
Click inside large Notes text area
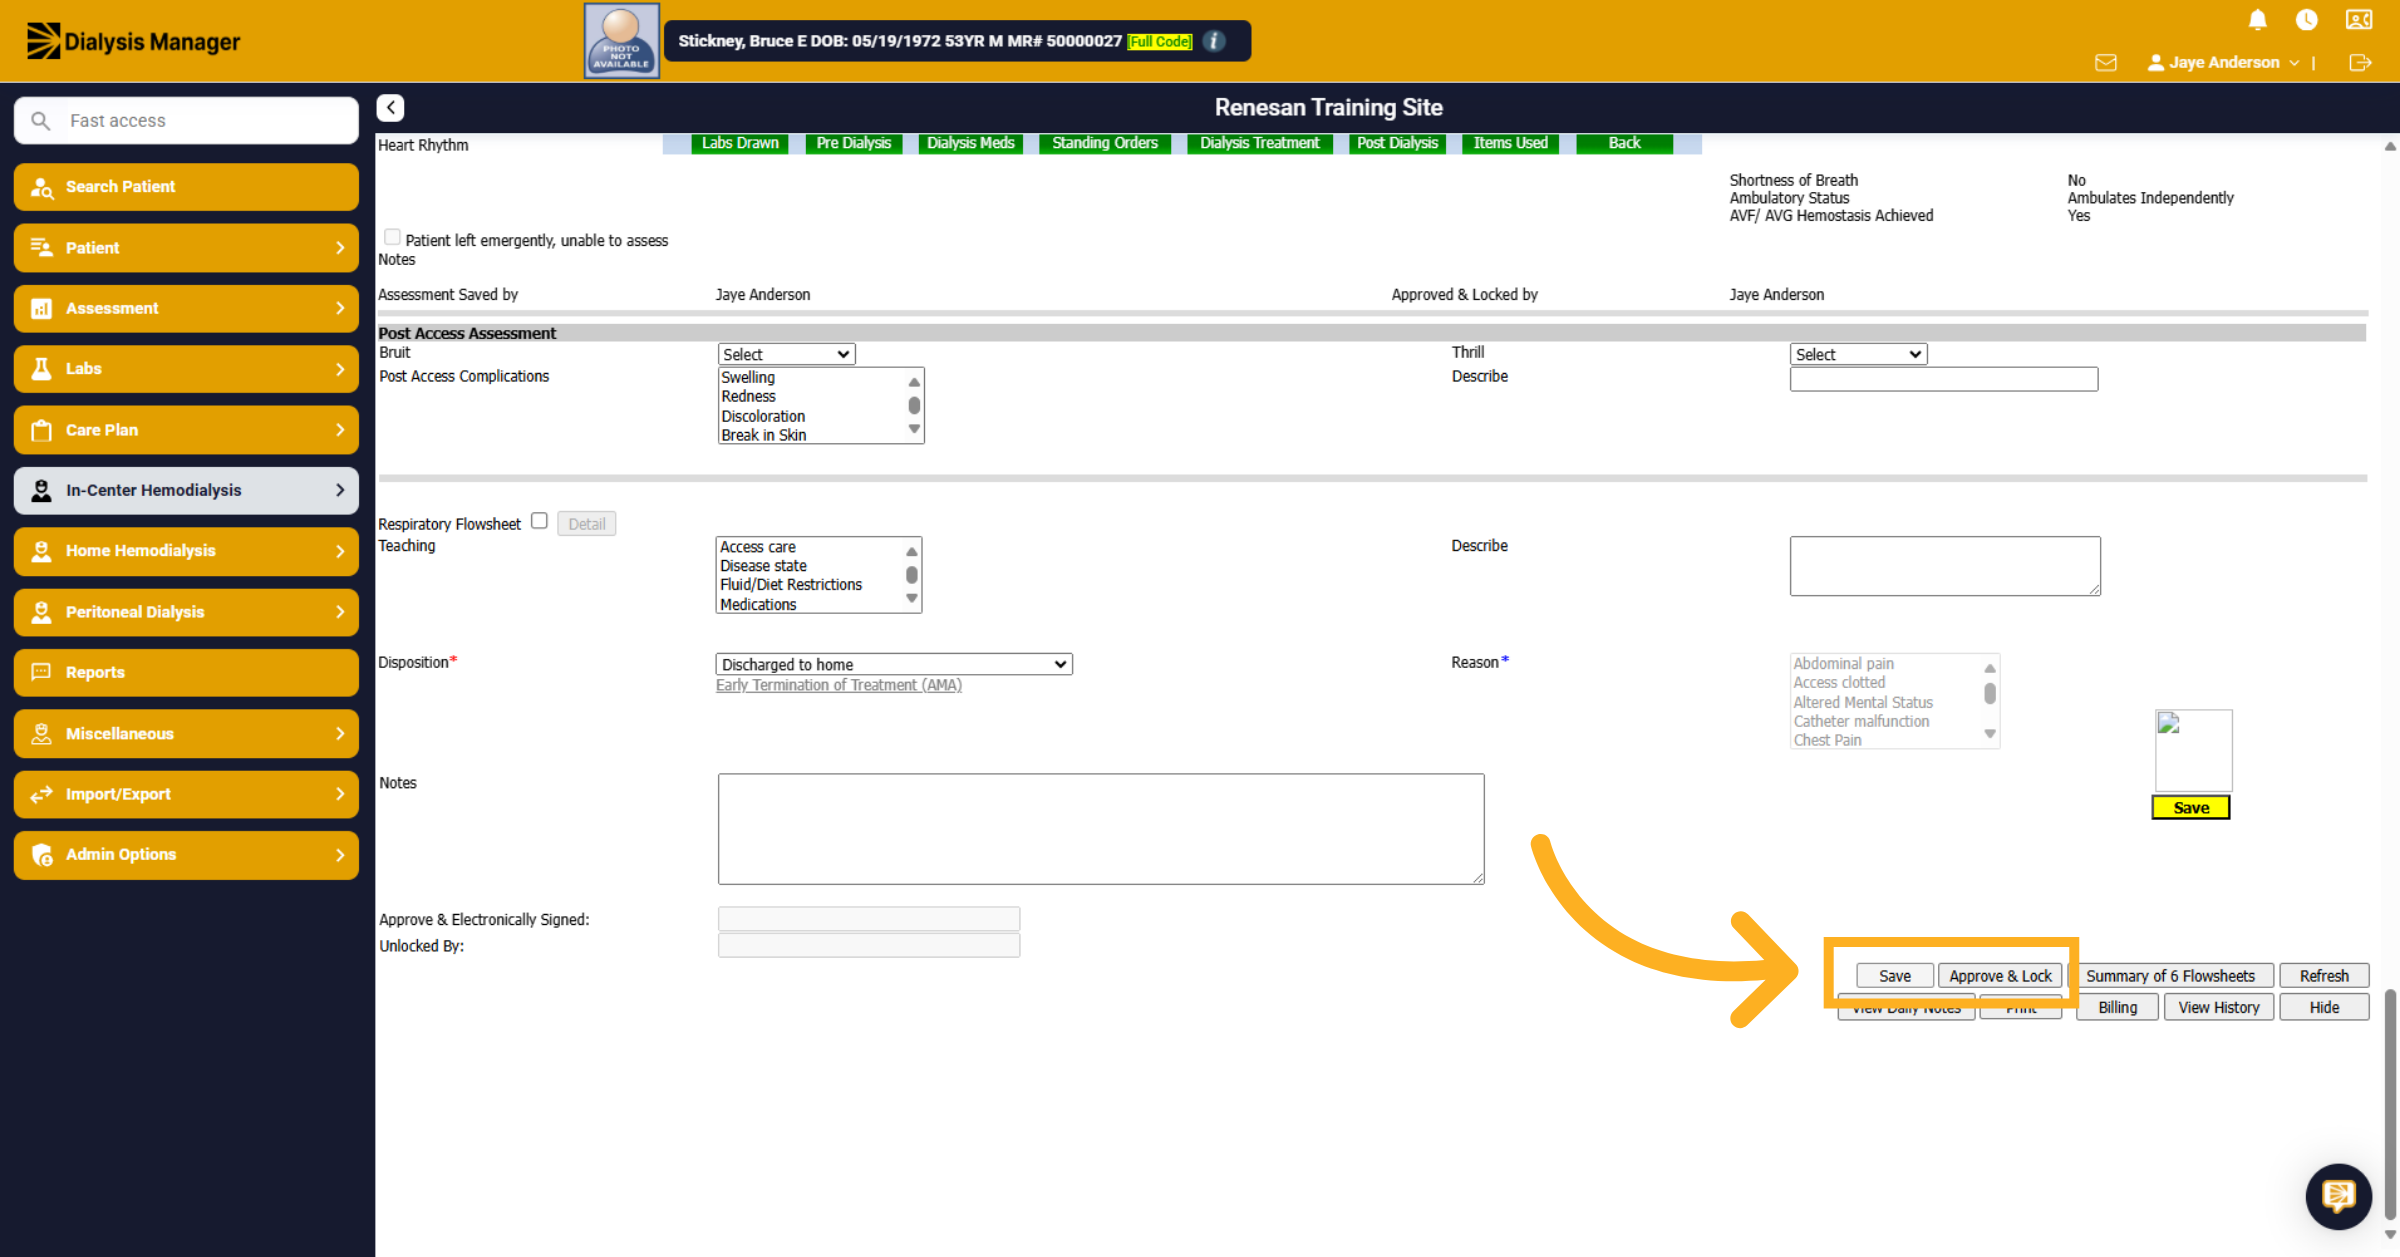coord(1101,829)
